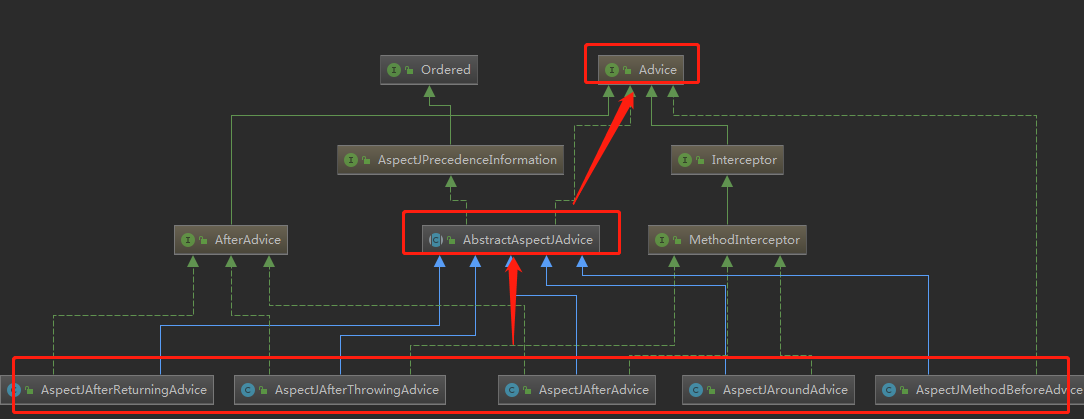Select the Advice interface node
The height and width of the screenshot is (419, 1084).
pyautogui.click(x=641, y=70)
